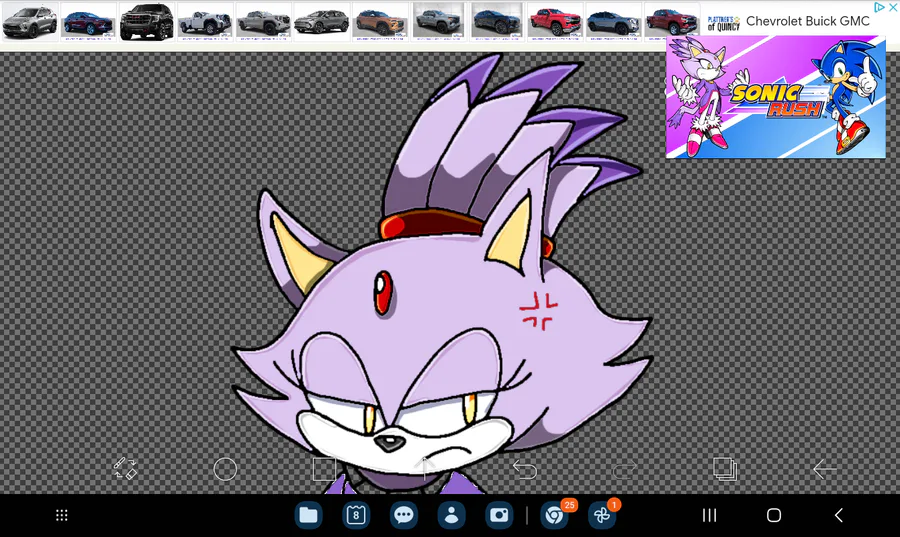Open the pinwheel app with 1 notification
Image resolution: width=900 pixels, height=537 pixels.
tap(602, 515)
